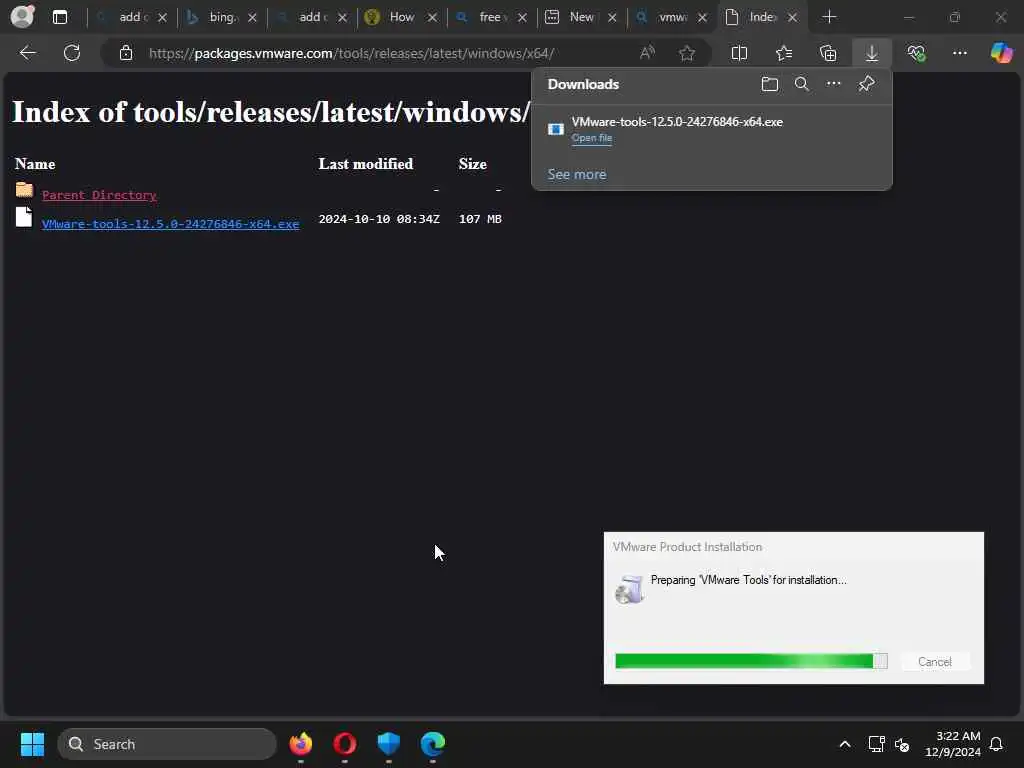Screen dimensions: 1024x768
Task: Go back using the back arrow
Action: click(x=28, y=53)
